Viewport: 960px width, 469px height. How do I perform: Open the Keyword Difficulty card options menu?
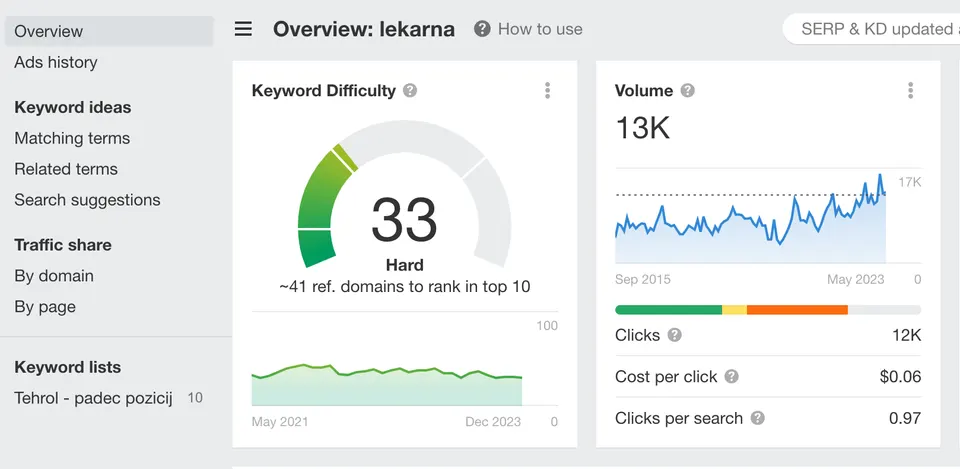(547, 91)
